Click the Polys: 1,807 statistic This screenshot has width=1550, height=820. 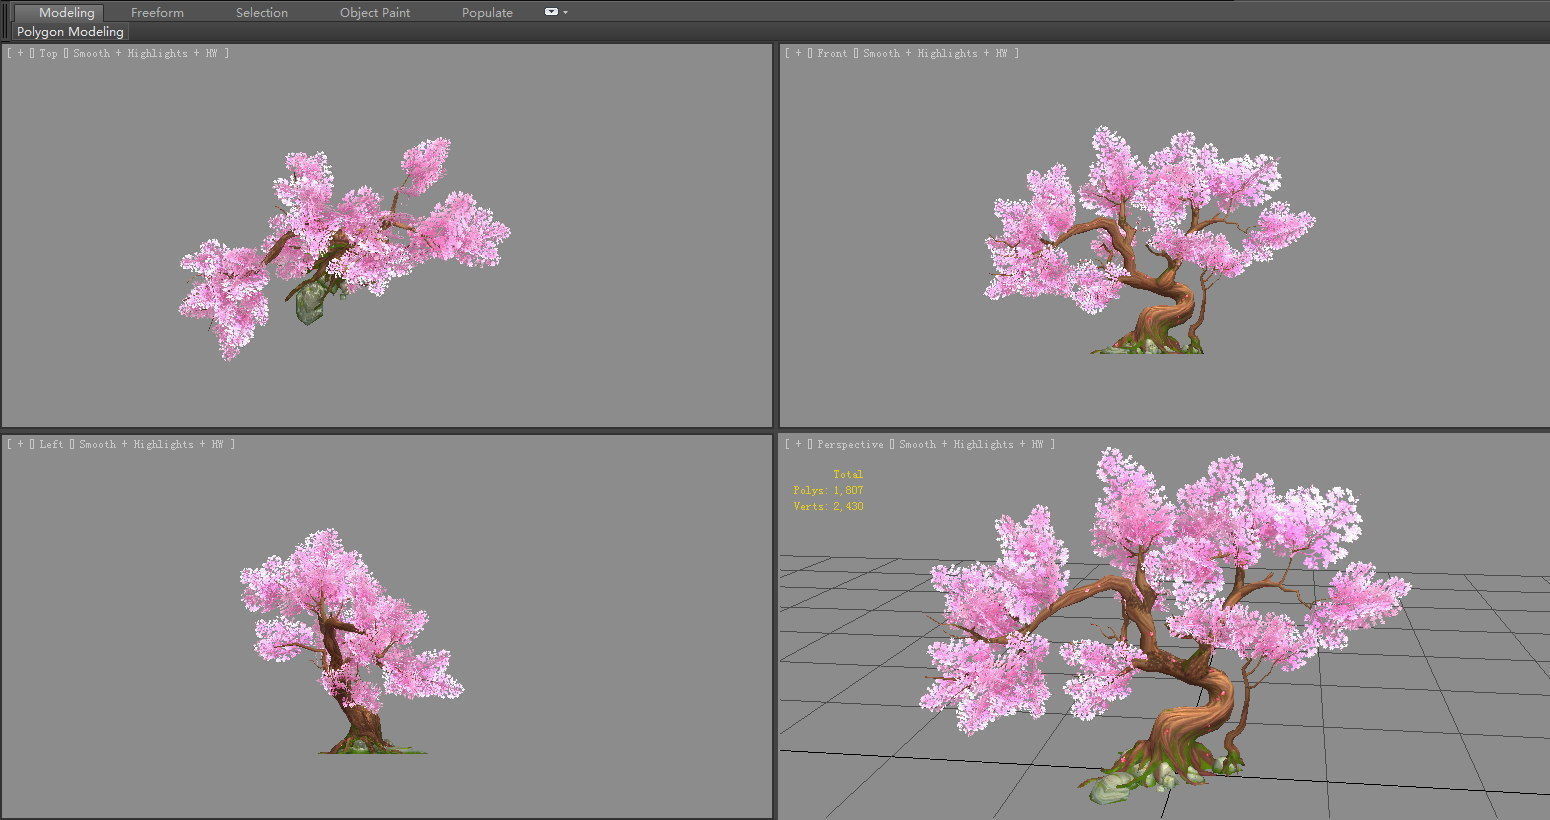pos(828,490)
